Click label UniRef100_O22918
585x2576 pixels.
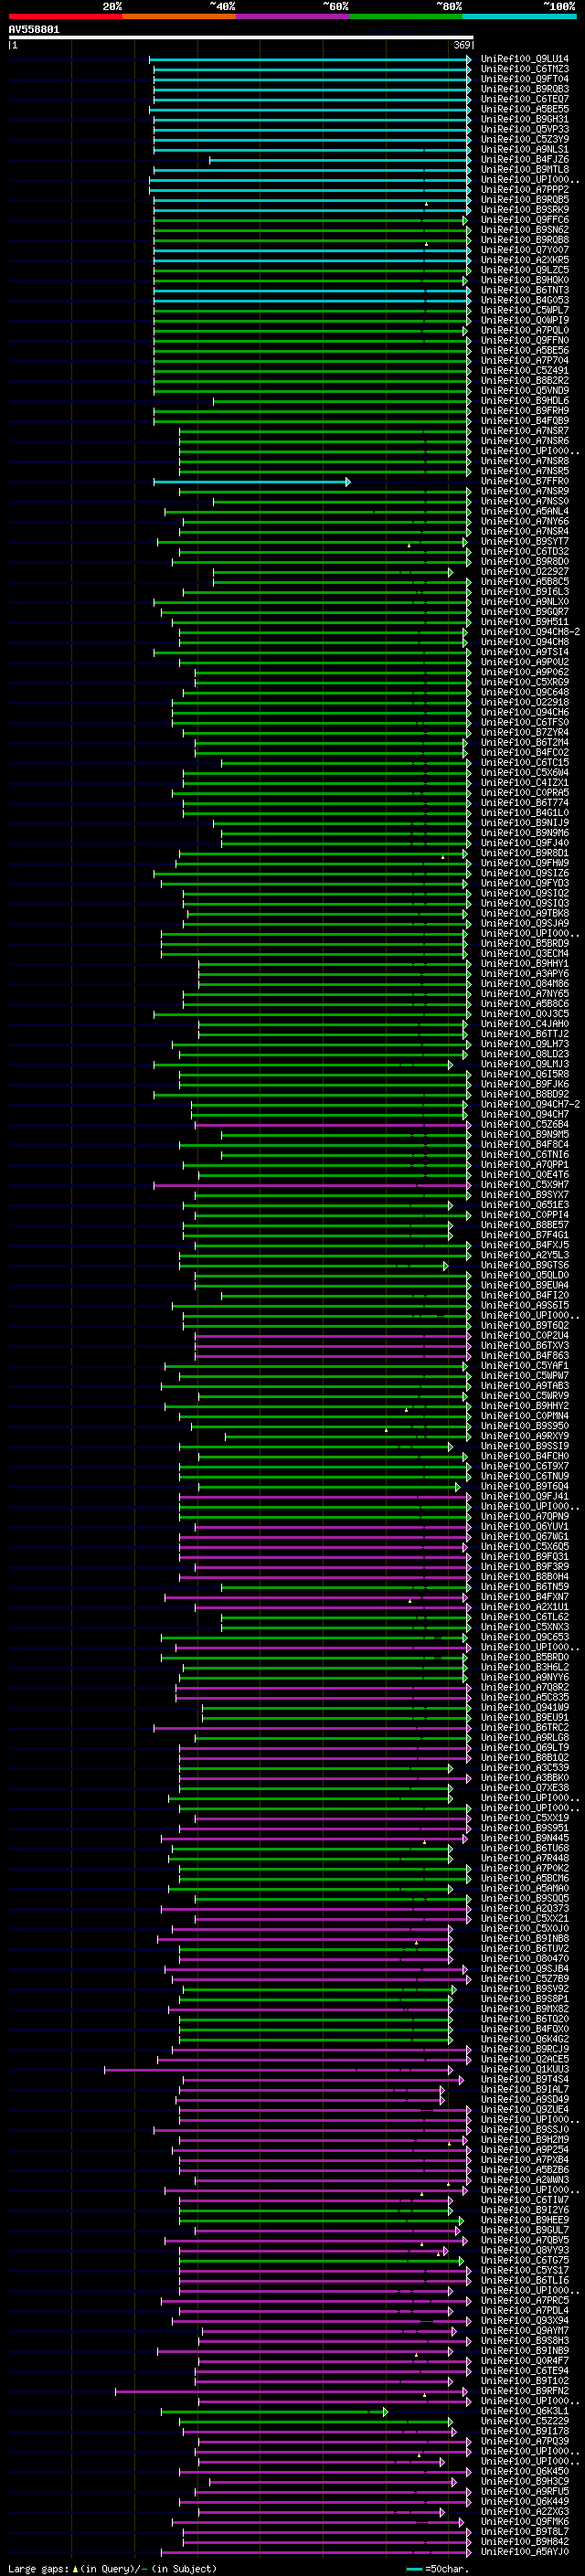point(525,702)
